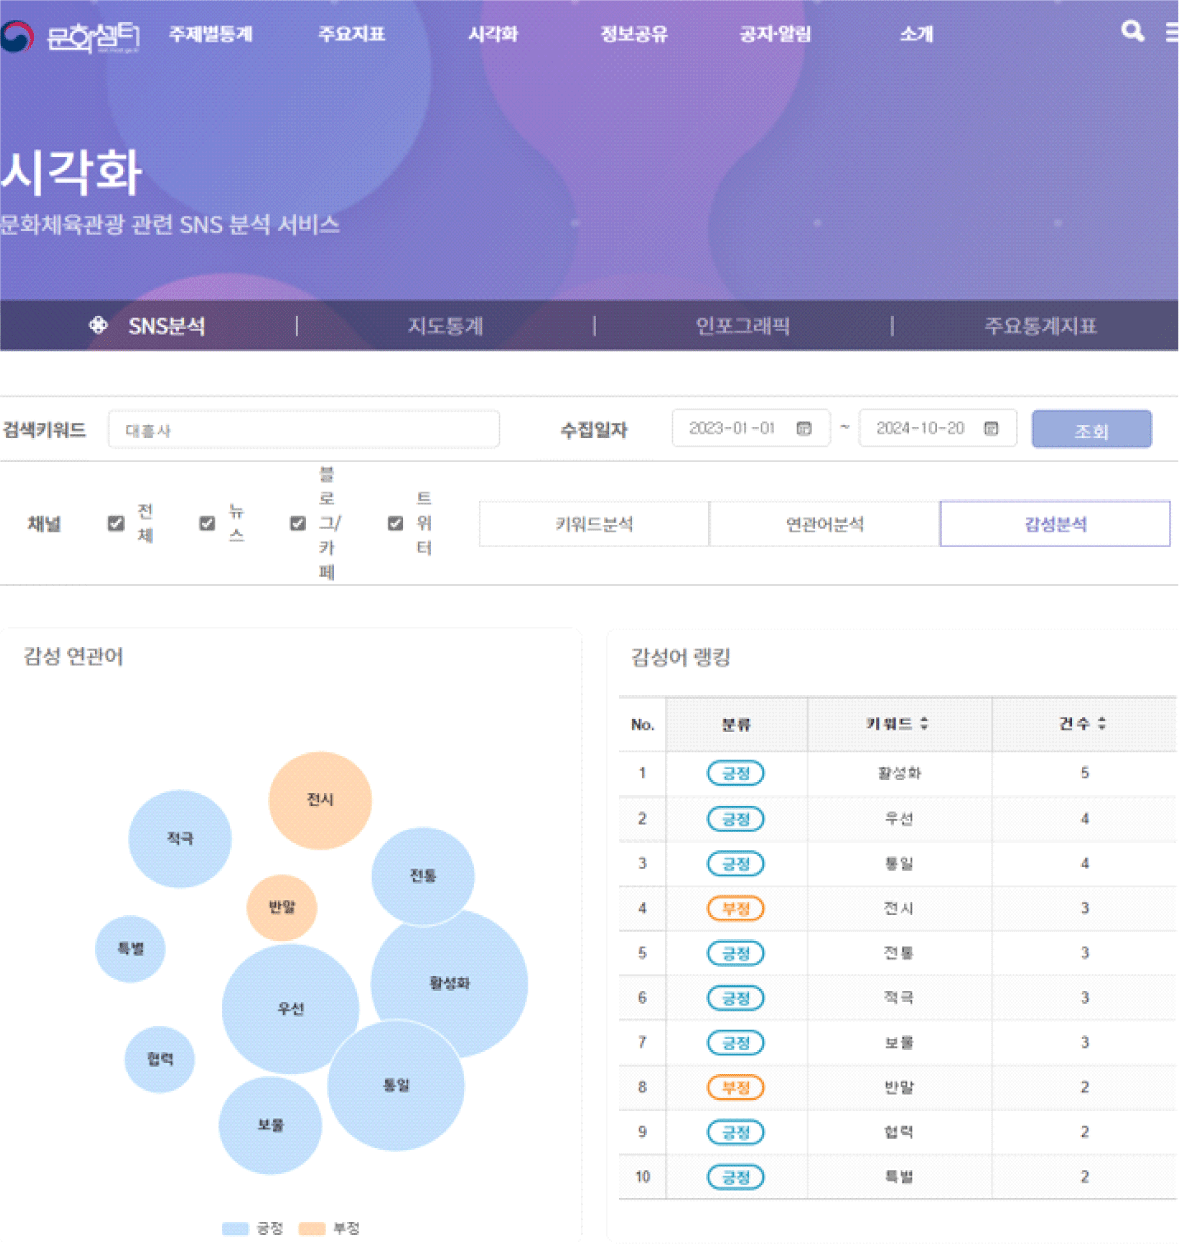Sort table by 키워드 column arrows
The image size is (1179, 1245).
coord(924,723)
